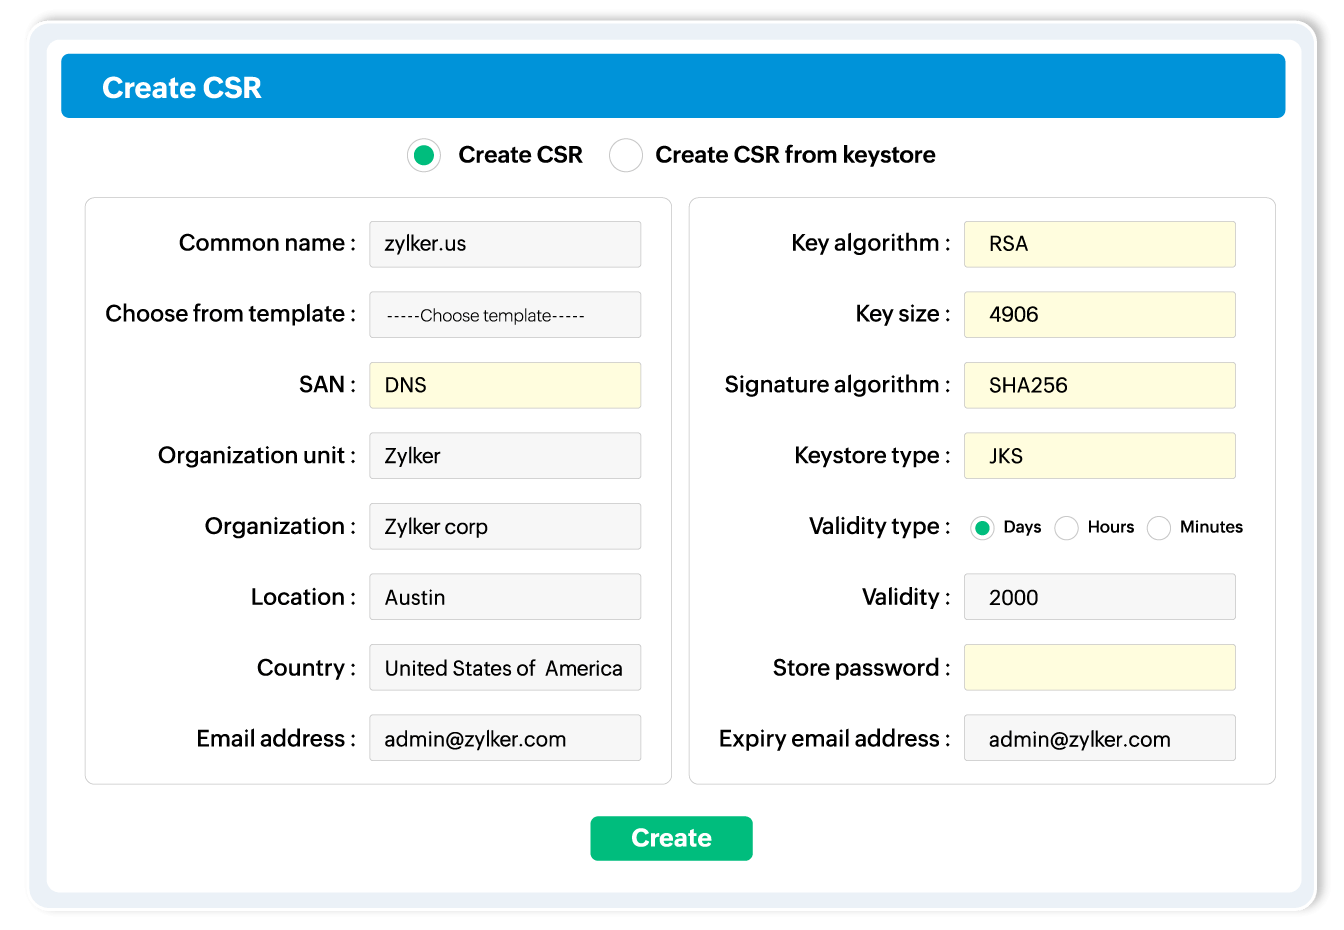This screenshot has width=1344, height=930.
Task: Choose Days as validity type
Action: pyautogui.click(x=982, y=528)
